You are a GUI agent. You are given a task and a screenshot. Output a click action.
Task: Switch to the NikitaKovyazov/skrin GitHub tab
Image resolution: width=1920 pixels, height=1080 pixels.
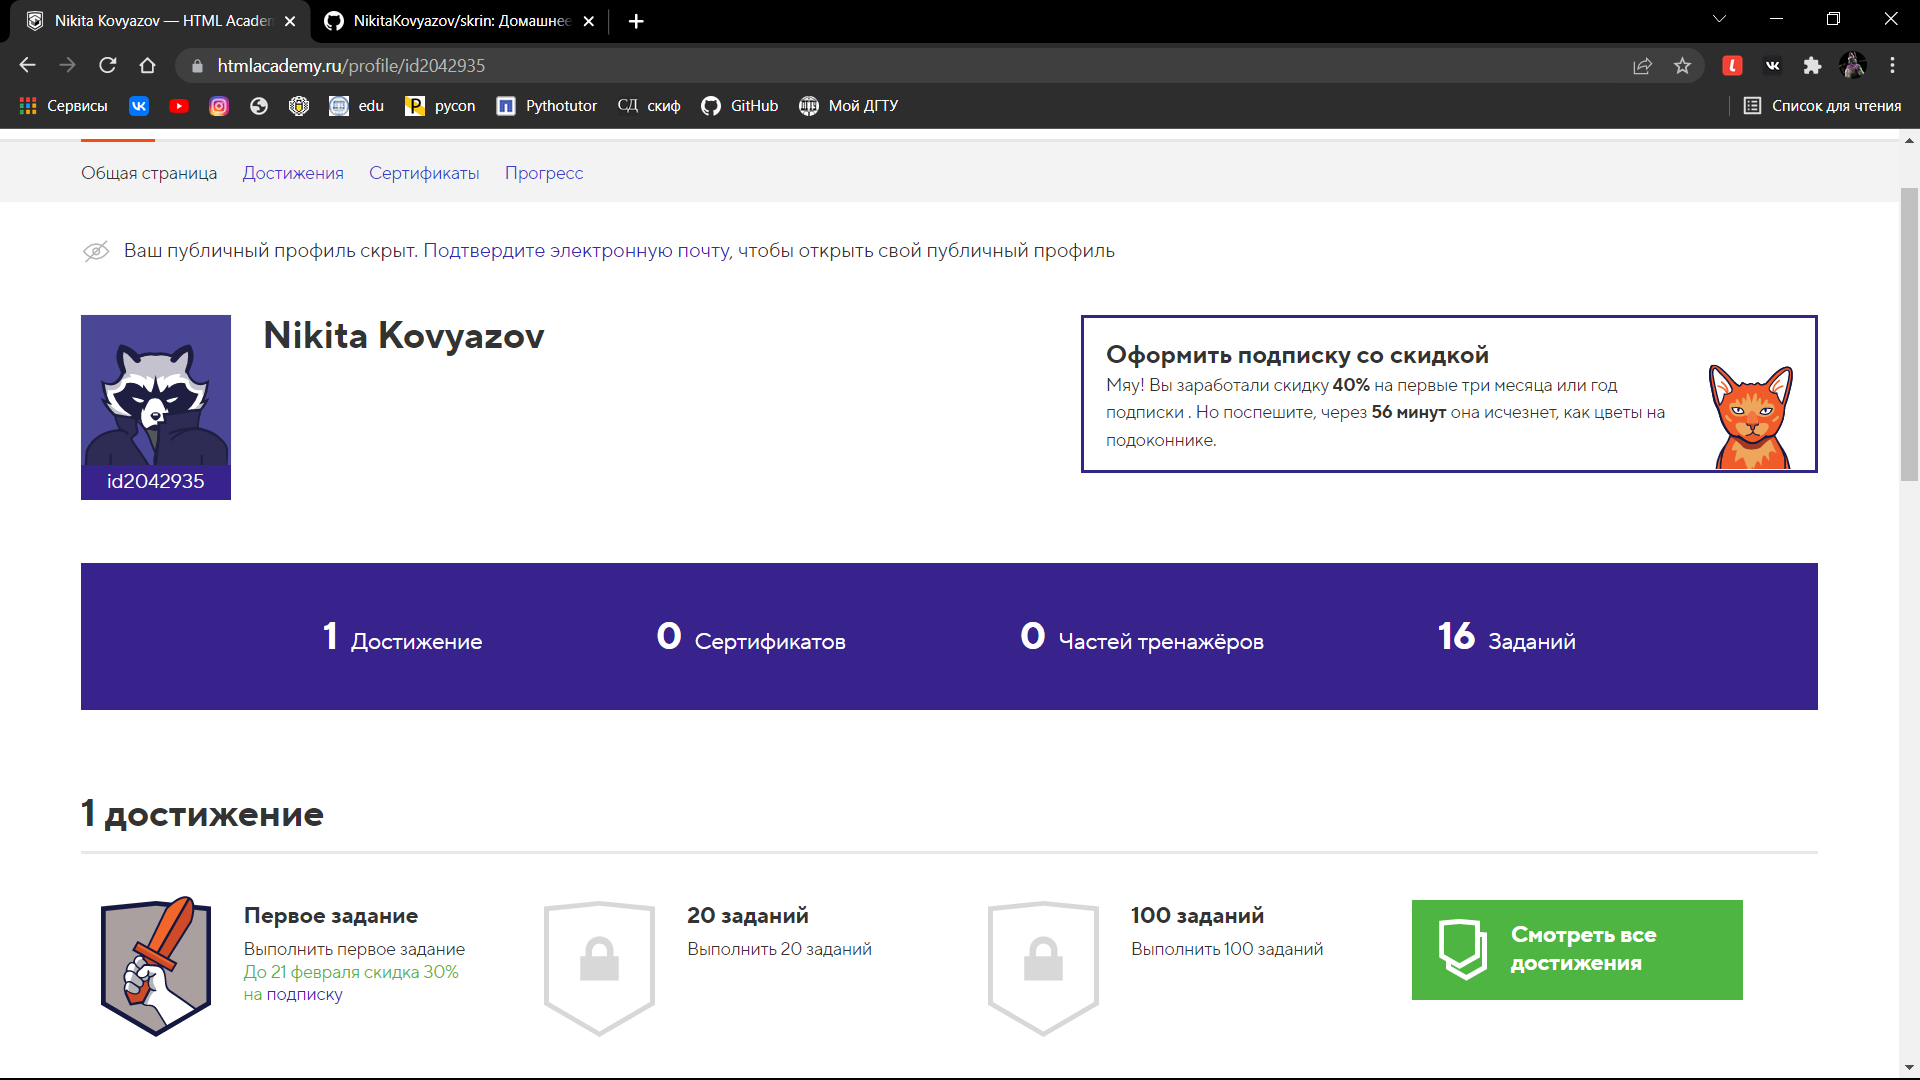(x=460, y=21)
